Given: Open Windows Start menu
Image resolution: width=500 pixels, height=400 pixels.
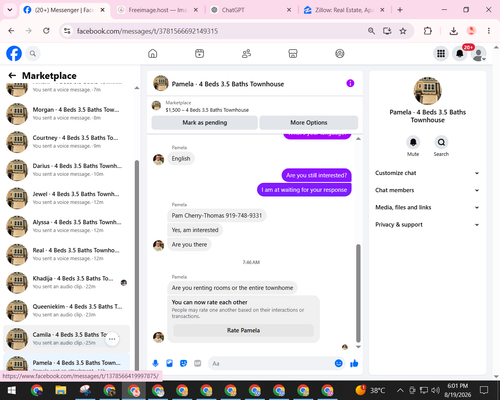Looking at the screenshot, I should coord(12,390).
